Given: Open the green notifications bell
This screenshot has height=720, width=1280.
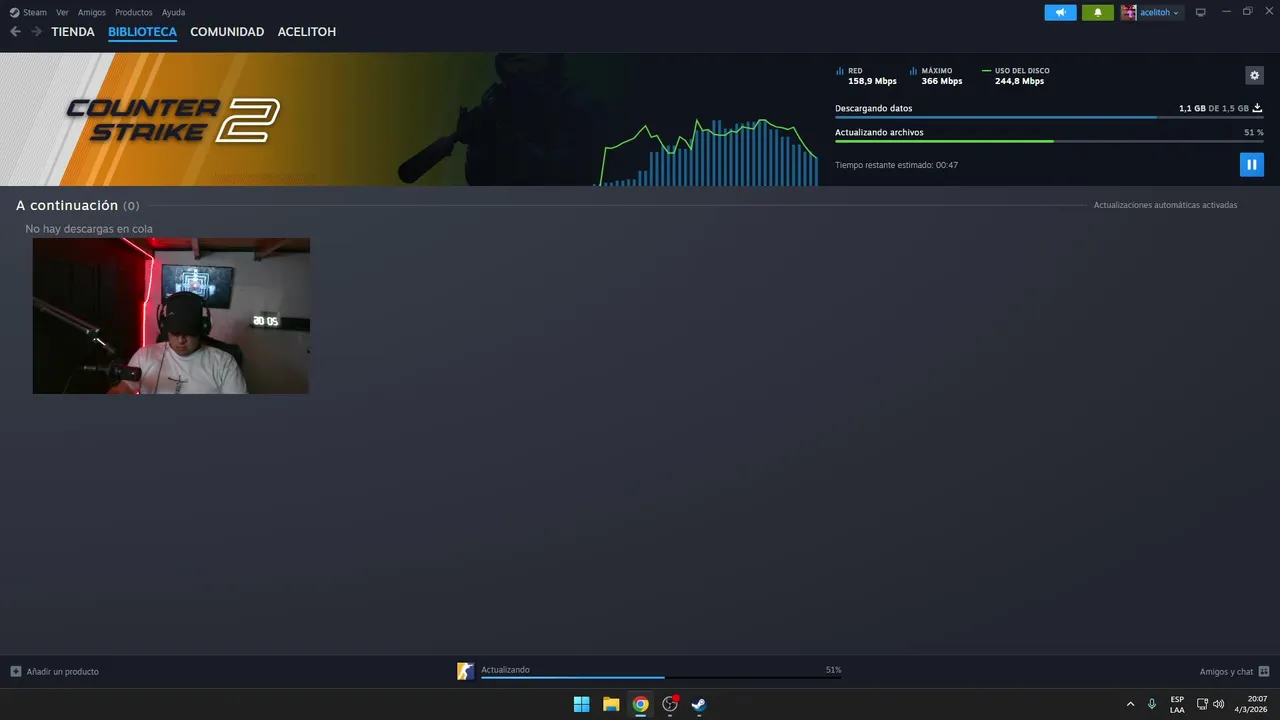Looking at the screenshot, I should tap(1098, 12).
